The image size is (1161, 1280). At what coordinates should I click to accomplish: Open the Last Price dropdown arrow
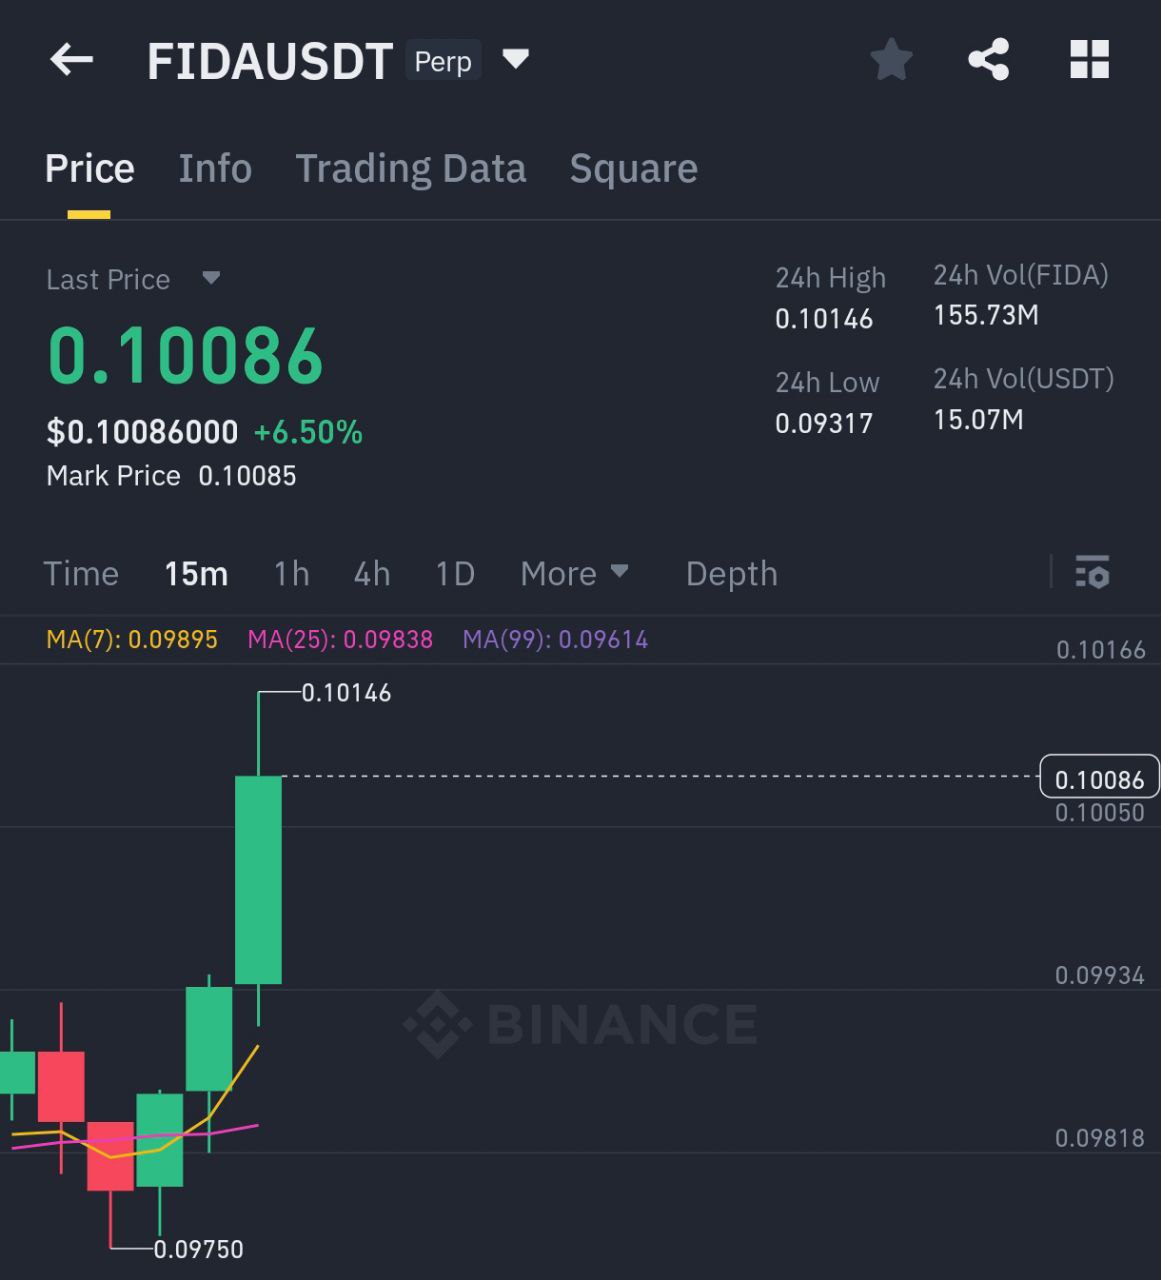point(210,278)
